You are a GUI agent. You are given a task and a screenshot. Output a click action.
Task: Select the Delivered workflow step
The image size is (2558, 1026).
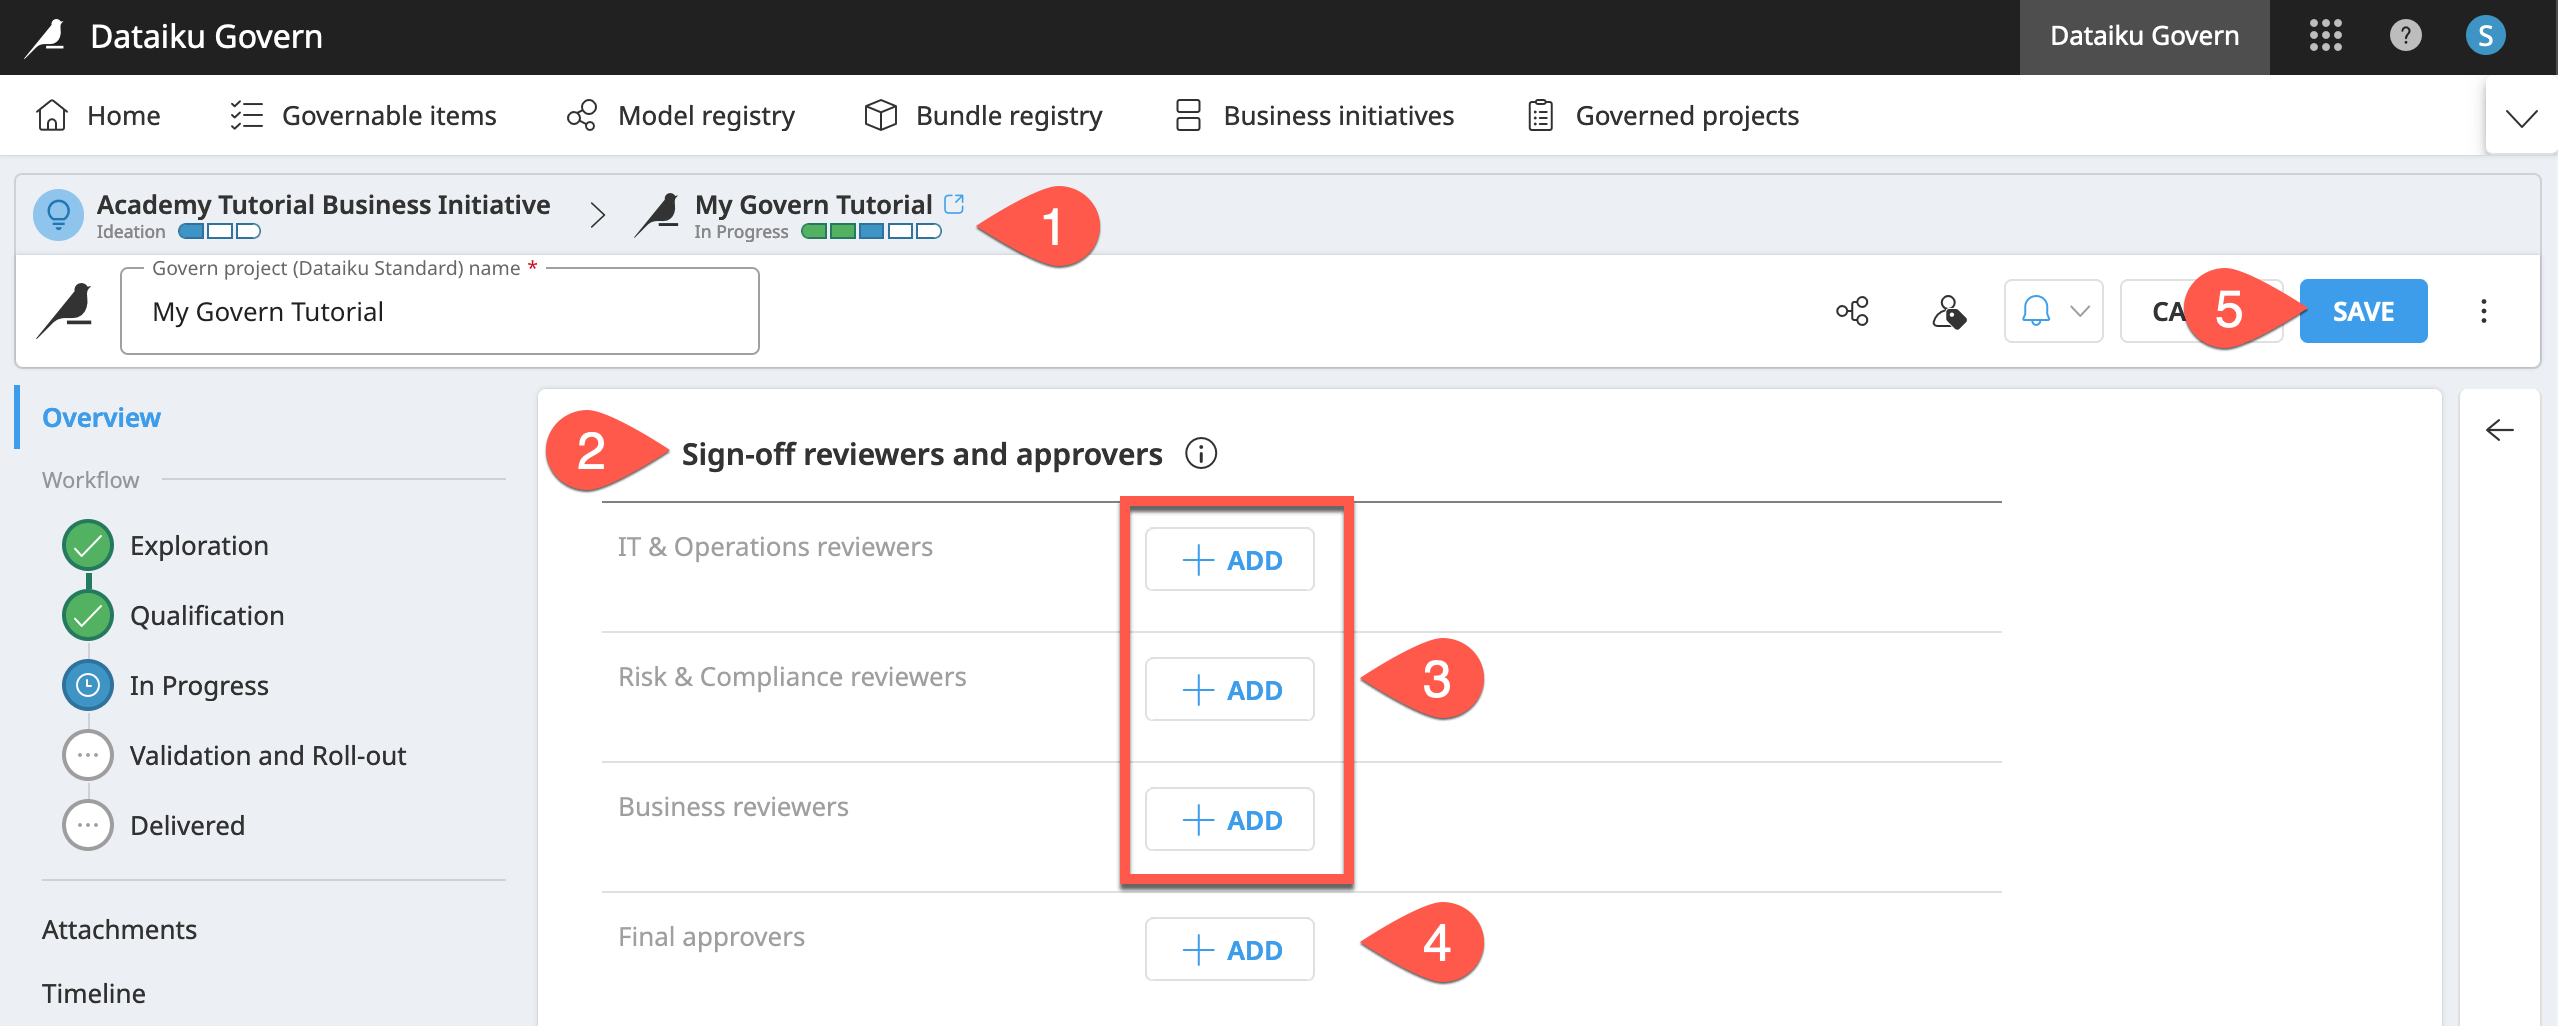(x=187, y=825)
